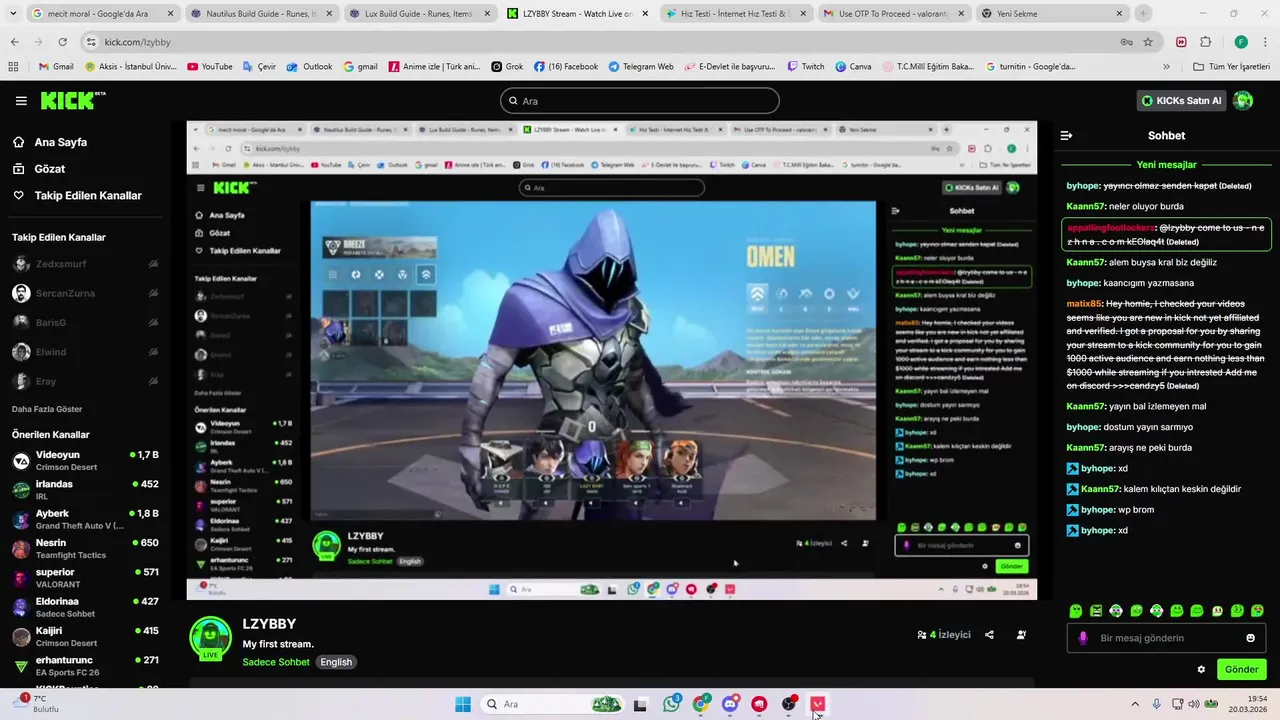Open Kaijiri recommended channel
The height and width of the screenshot is (720, 1280).
pos(84,637)
